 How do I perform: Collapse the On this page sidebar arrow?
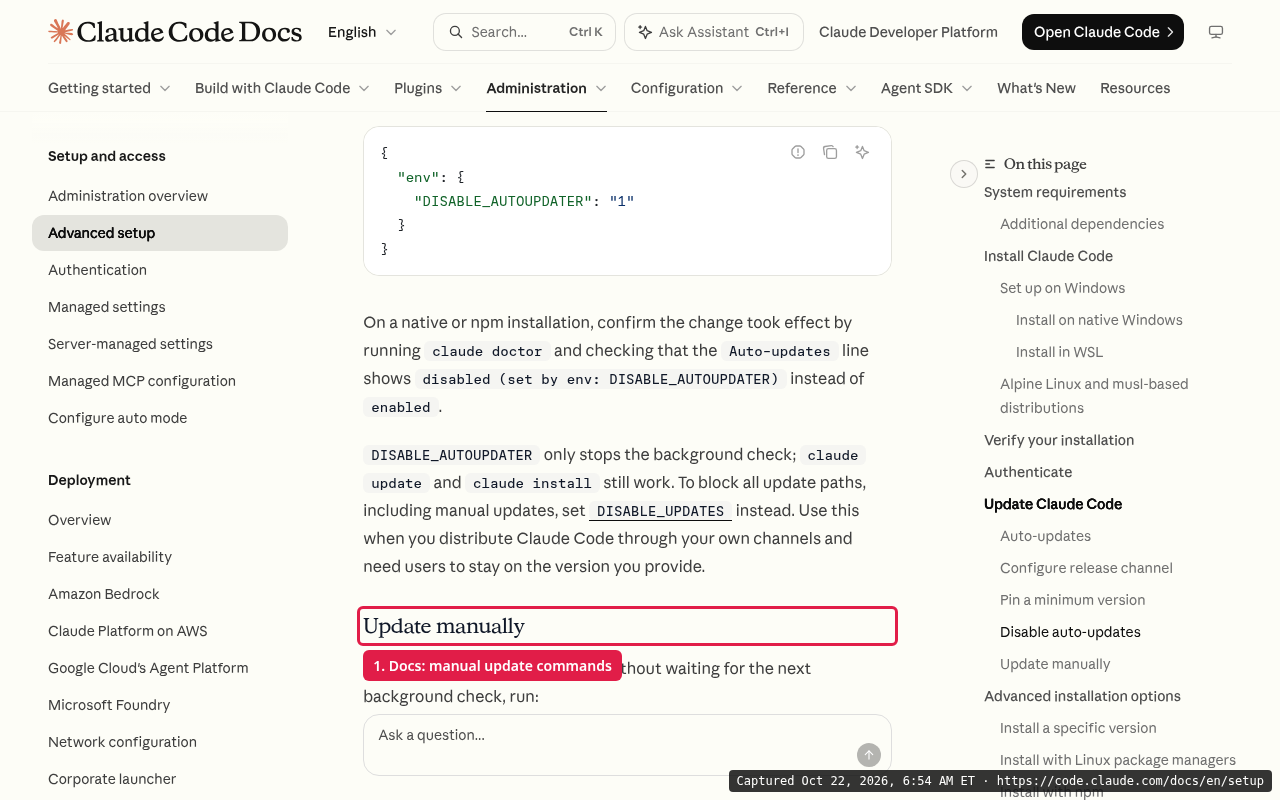point(963,174)
